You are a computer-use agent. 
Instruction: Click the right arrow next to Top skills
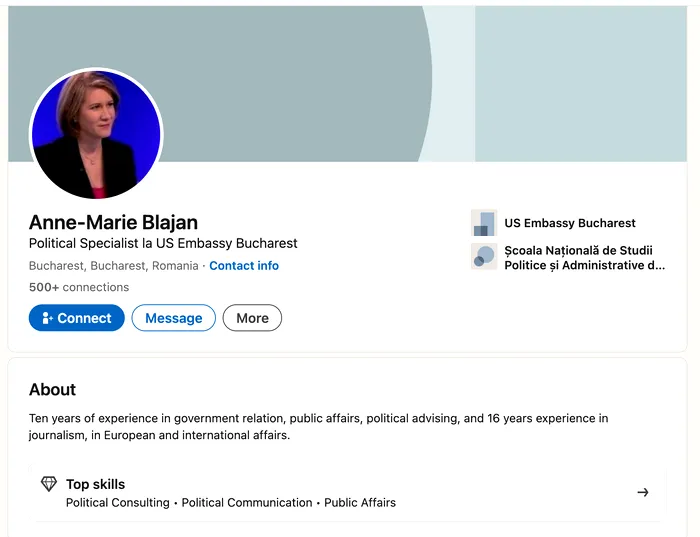[x=643, y=492]
